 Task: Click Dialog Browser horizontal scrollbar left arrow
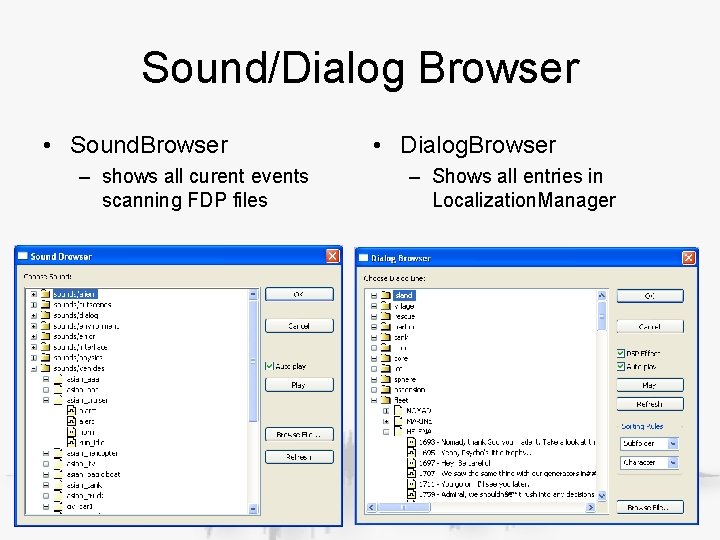pos(371,507)
